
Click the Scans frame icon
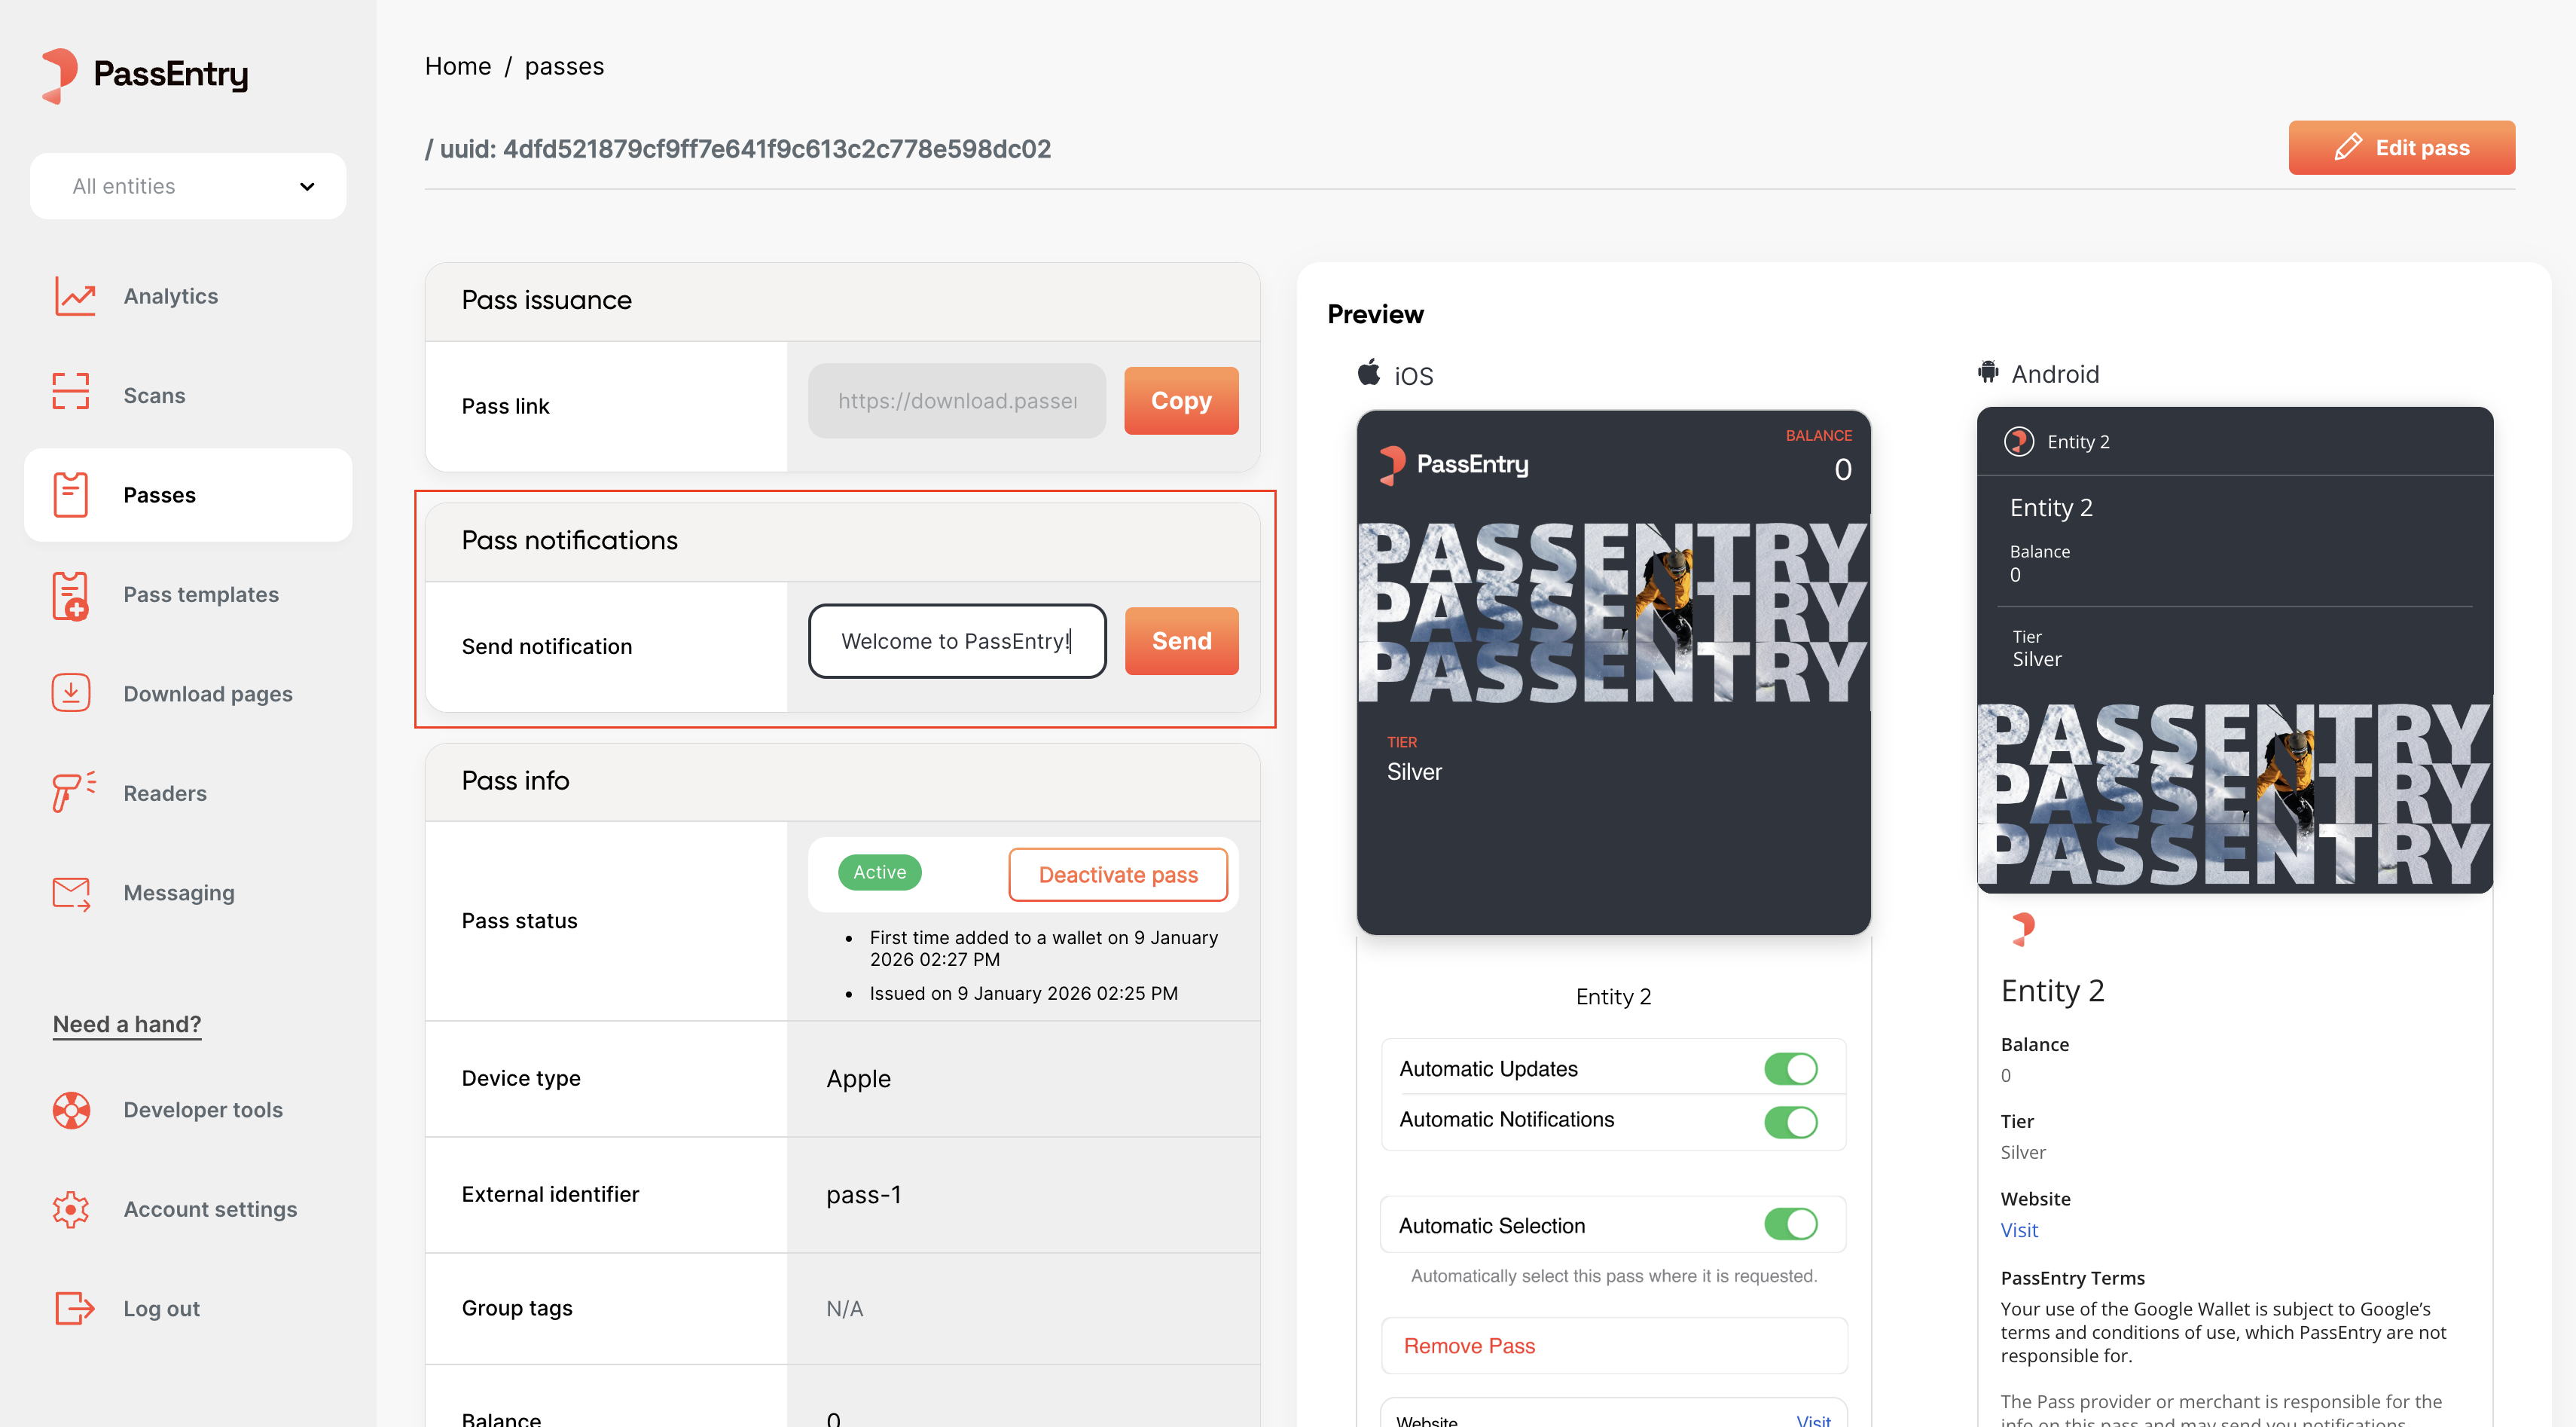click(x=71, y=392)
